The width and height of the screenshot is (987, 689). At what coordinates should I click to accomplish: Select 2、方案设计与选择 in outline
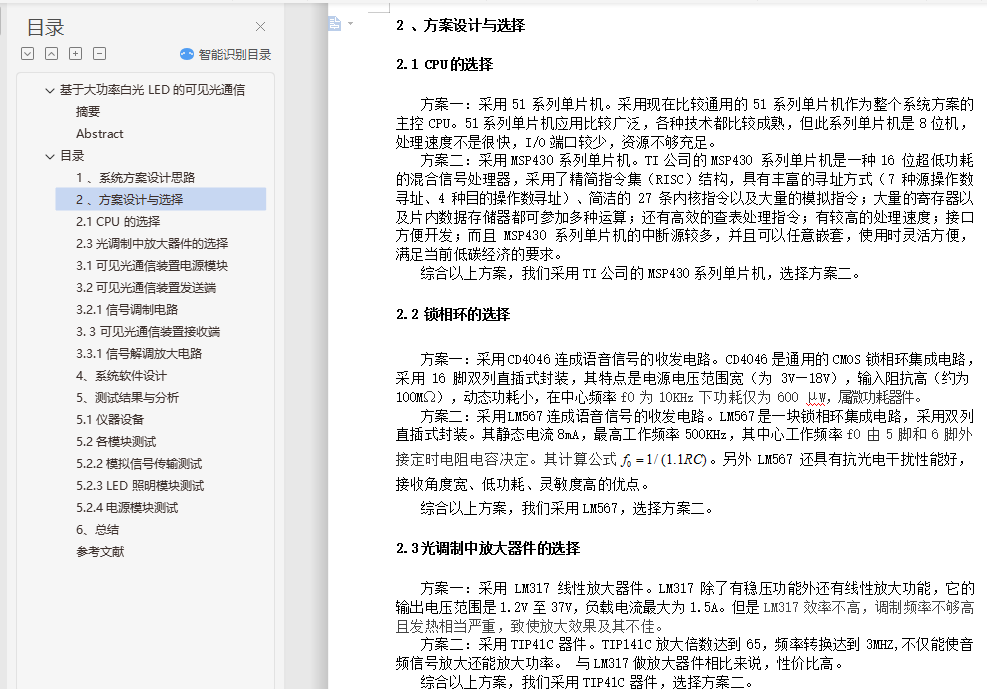point(161,199)
